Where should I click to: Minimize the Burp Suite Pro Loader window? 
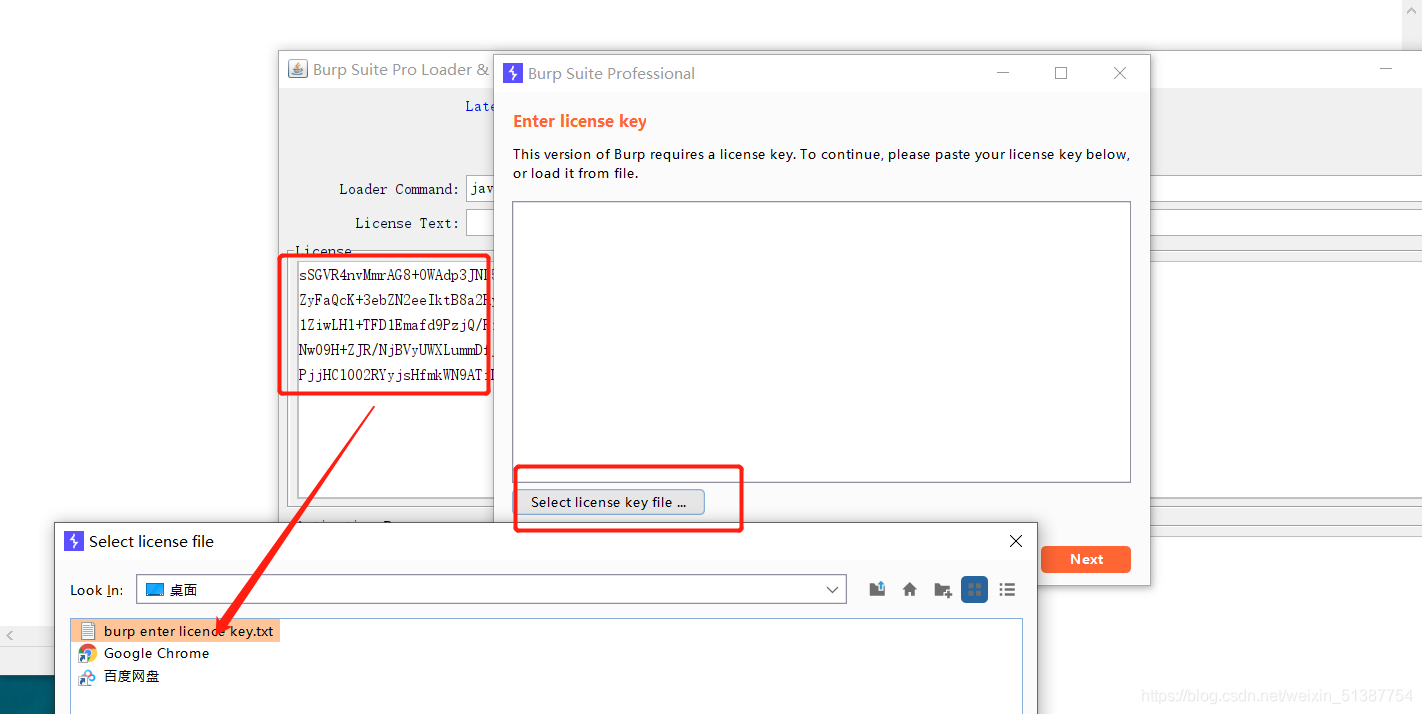coord(1386,69)
